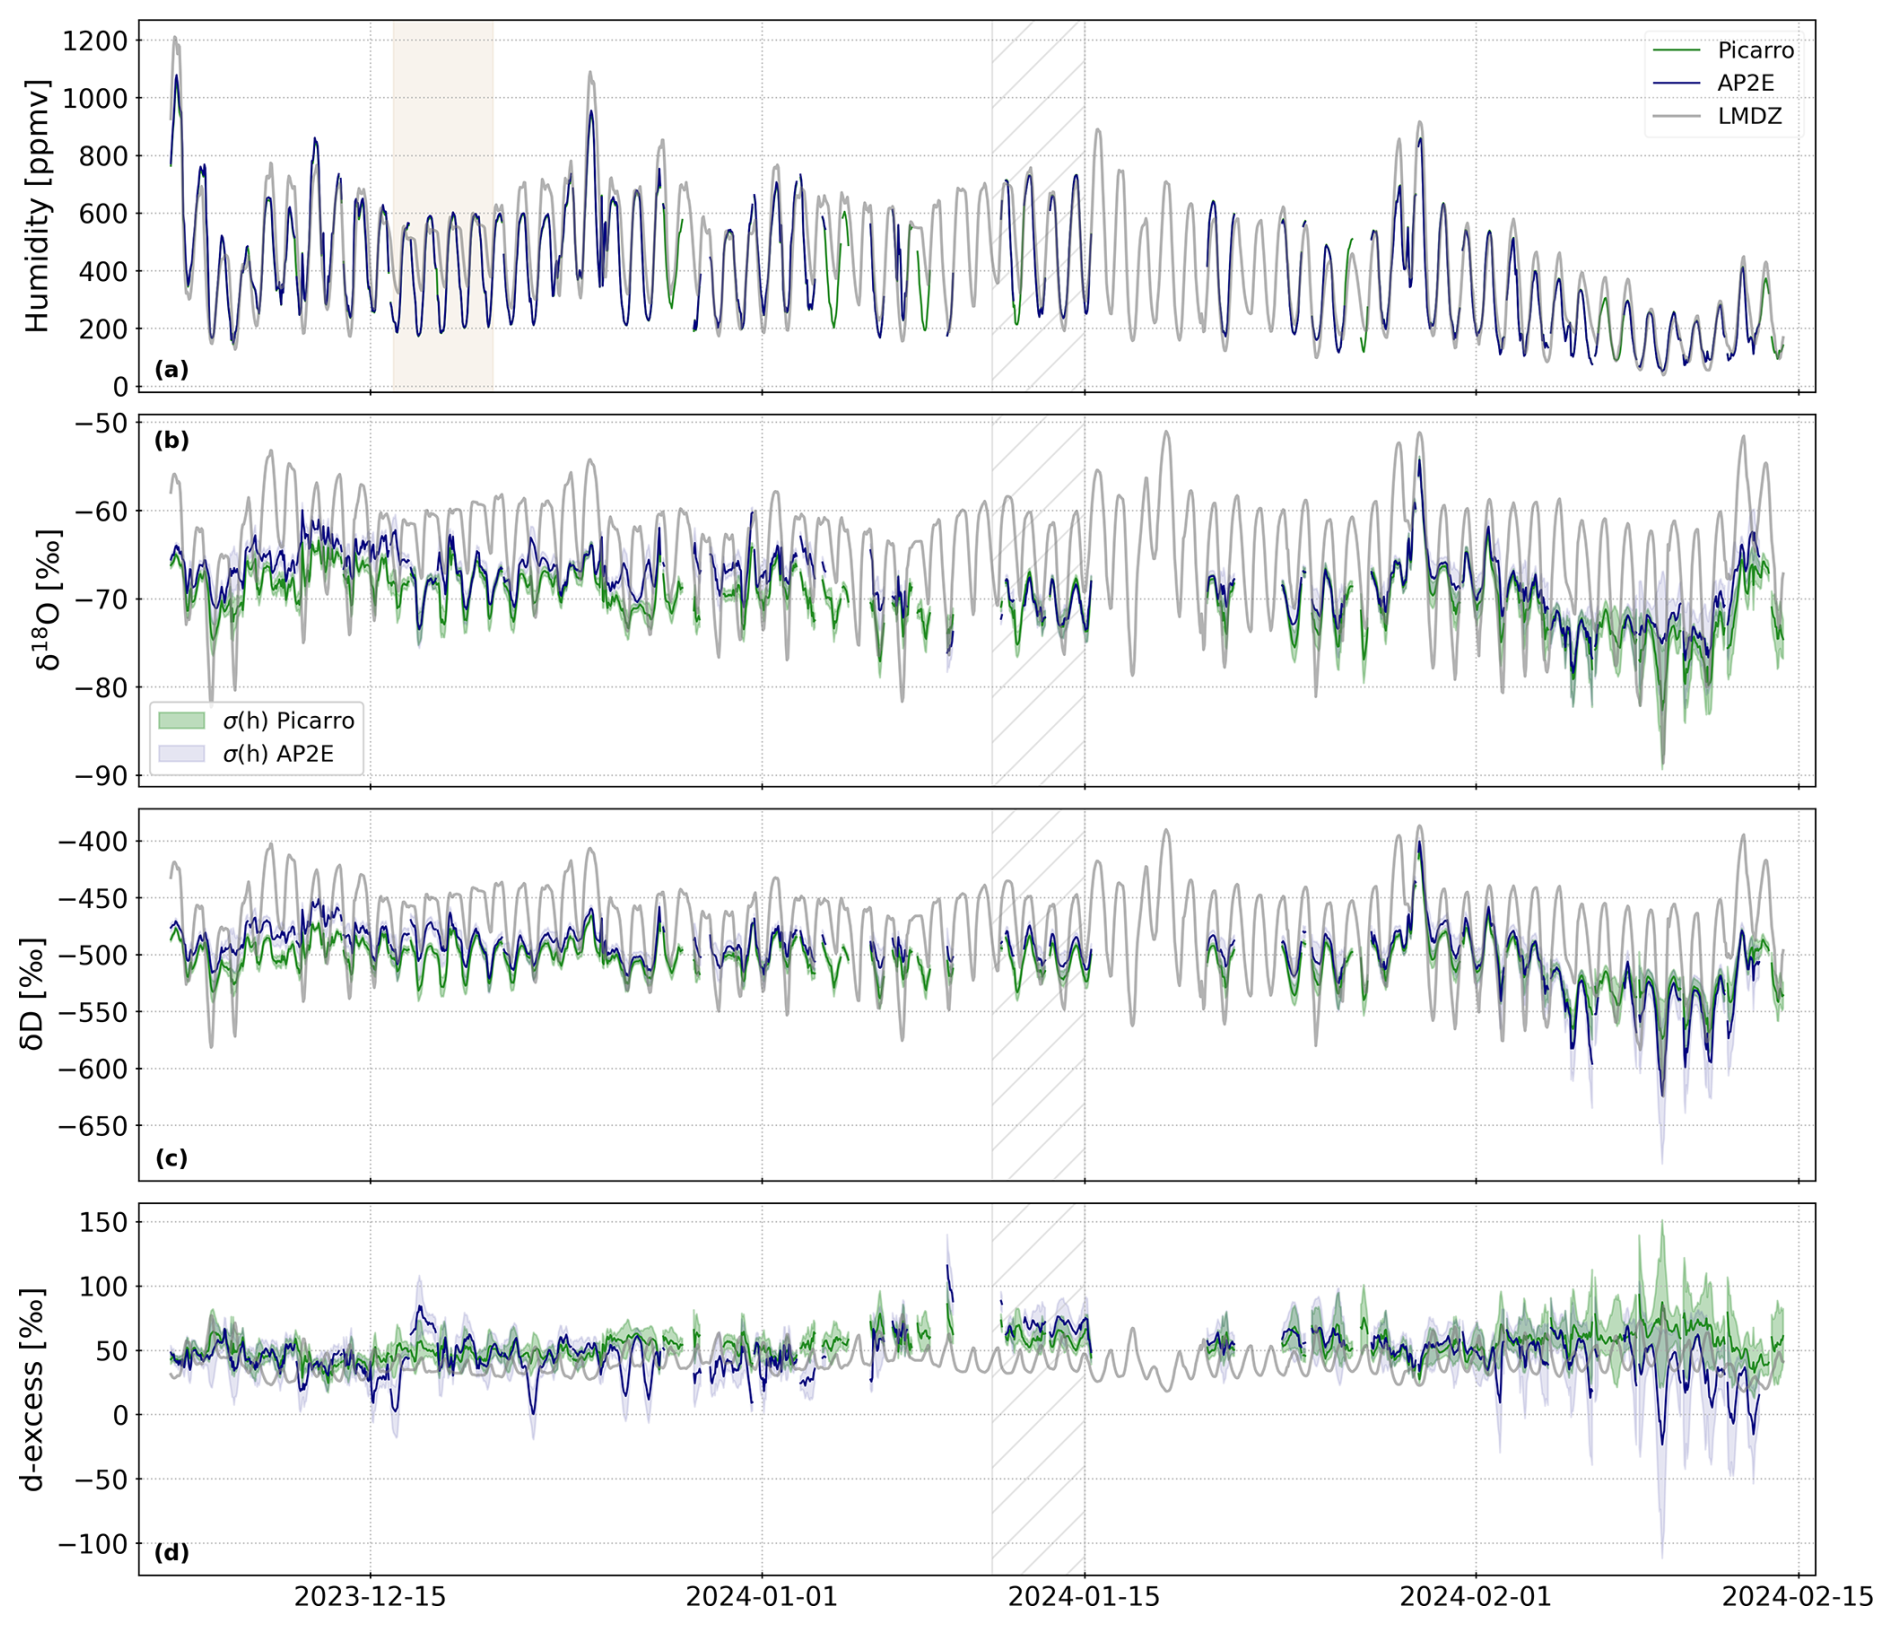
Task: Select the Humidity [ppmv] axis label
Action: tap(37, 207)
